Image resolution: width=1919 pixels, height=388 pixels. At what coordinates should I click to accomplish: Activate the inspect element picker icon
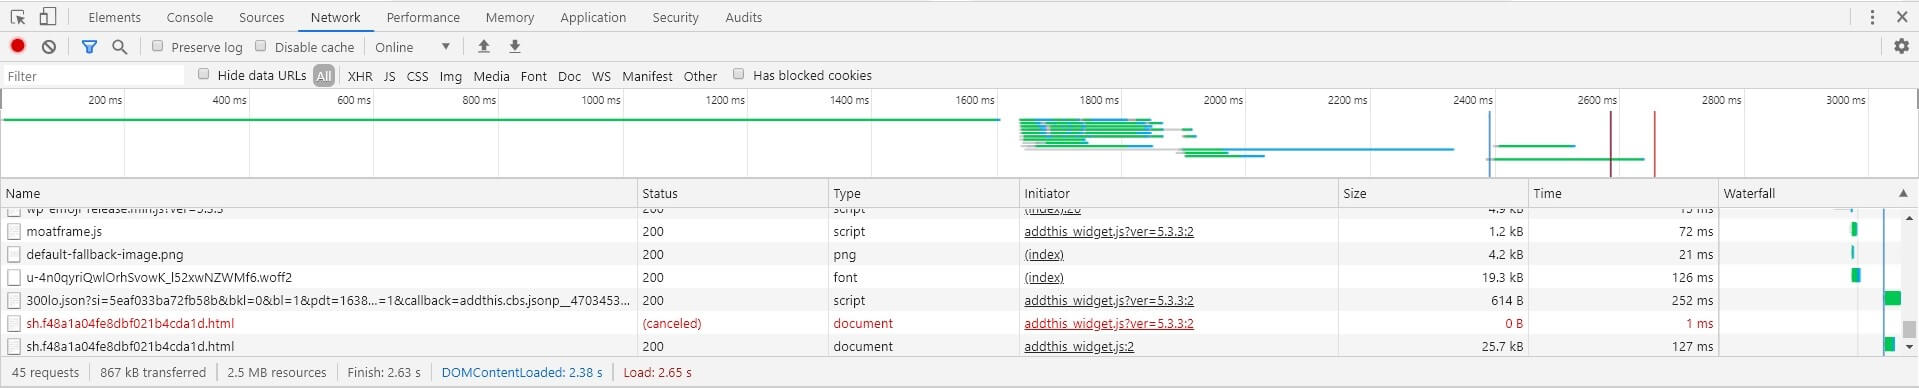[17, 17]
